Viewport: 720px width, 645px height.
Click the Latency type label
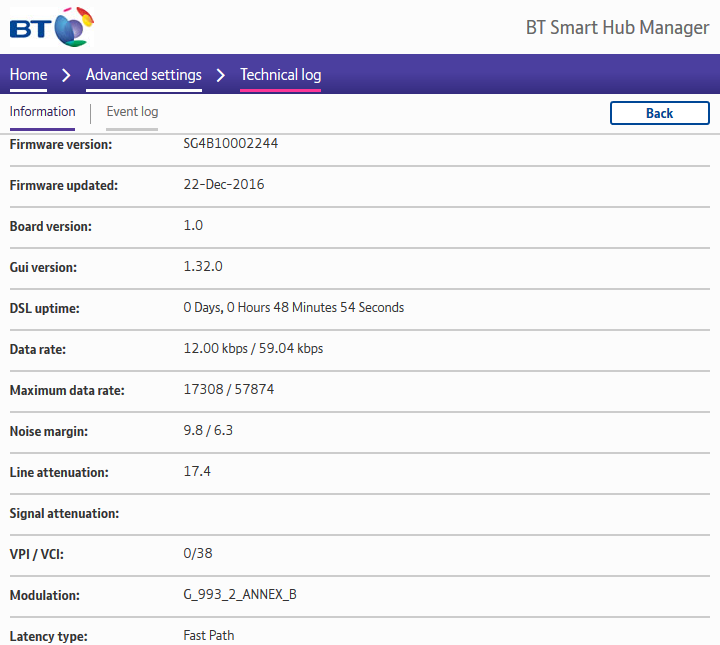tap(49, 636)
